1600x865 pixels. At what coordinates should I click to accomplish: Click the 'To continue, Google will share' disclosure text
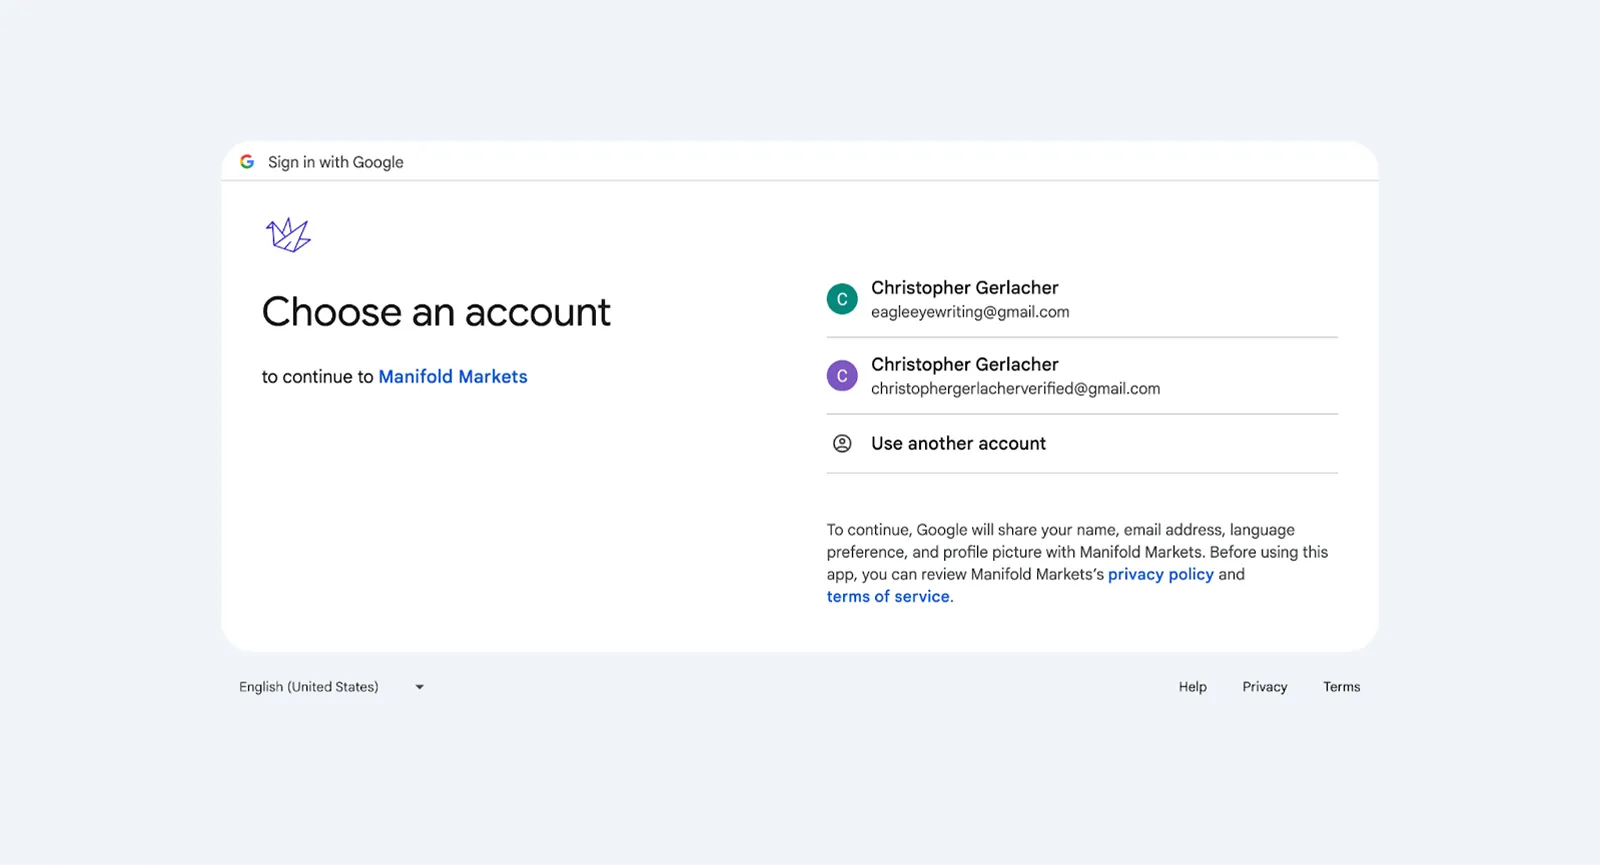click(1078, 563)
